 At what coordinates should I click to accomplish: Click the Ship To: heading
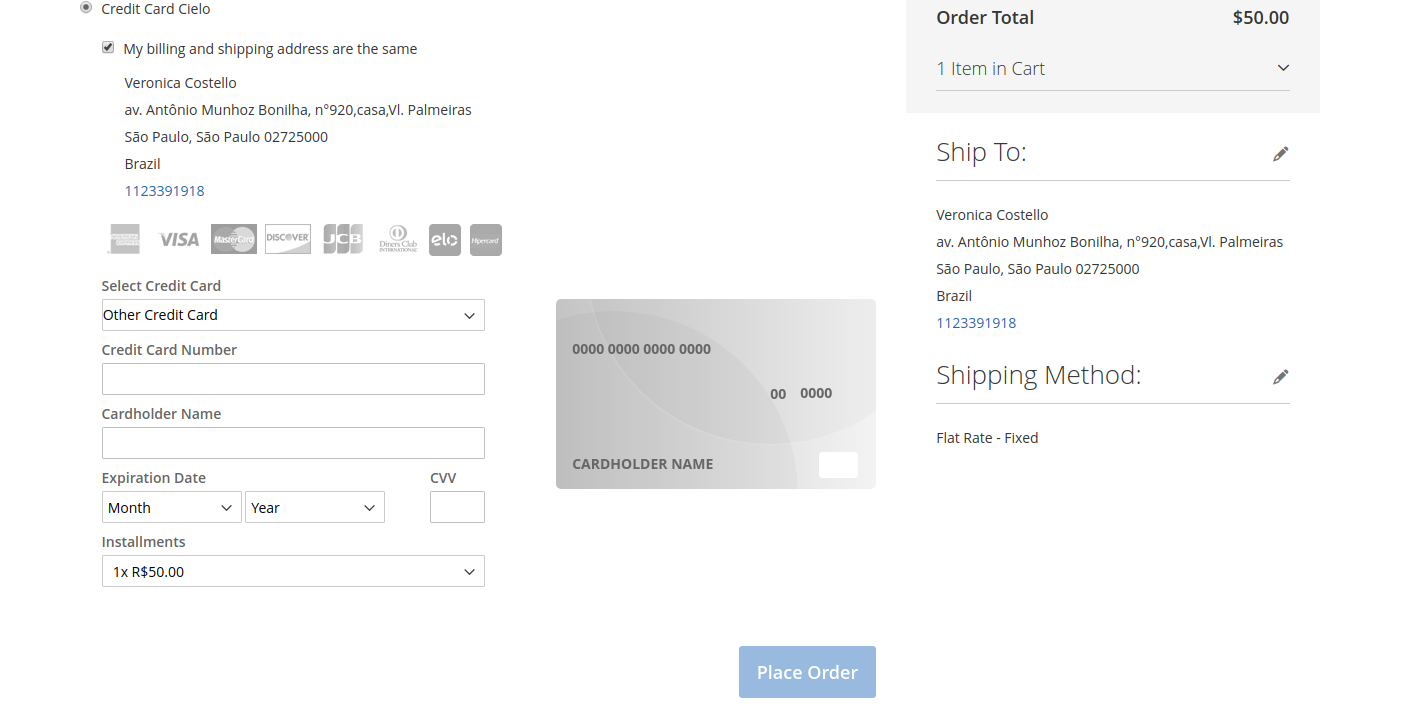[981, 152]
